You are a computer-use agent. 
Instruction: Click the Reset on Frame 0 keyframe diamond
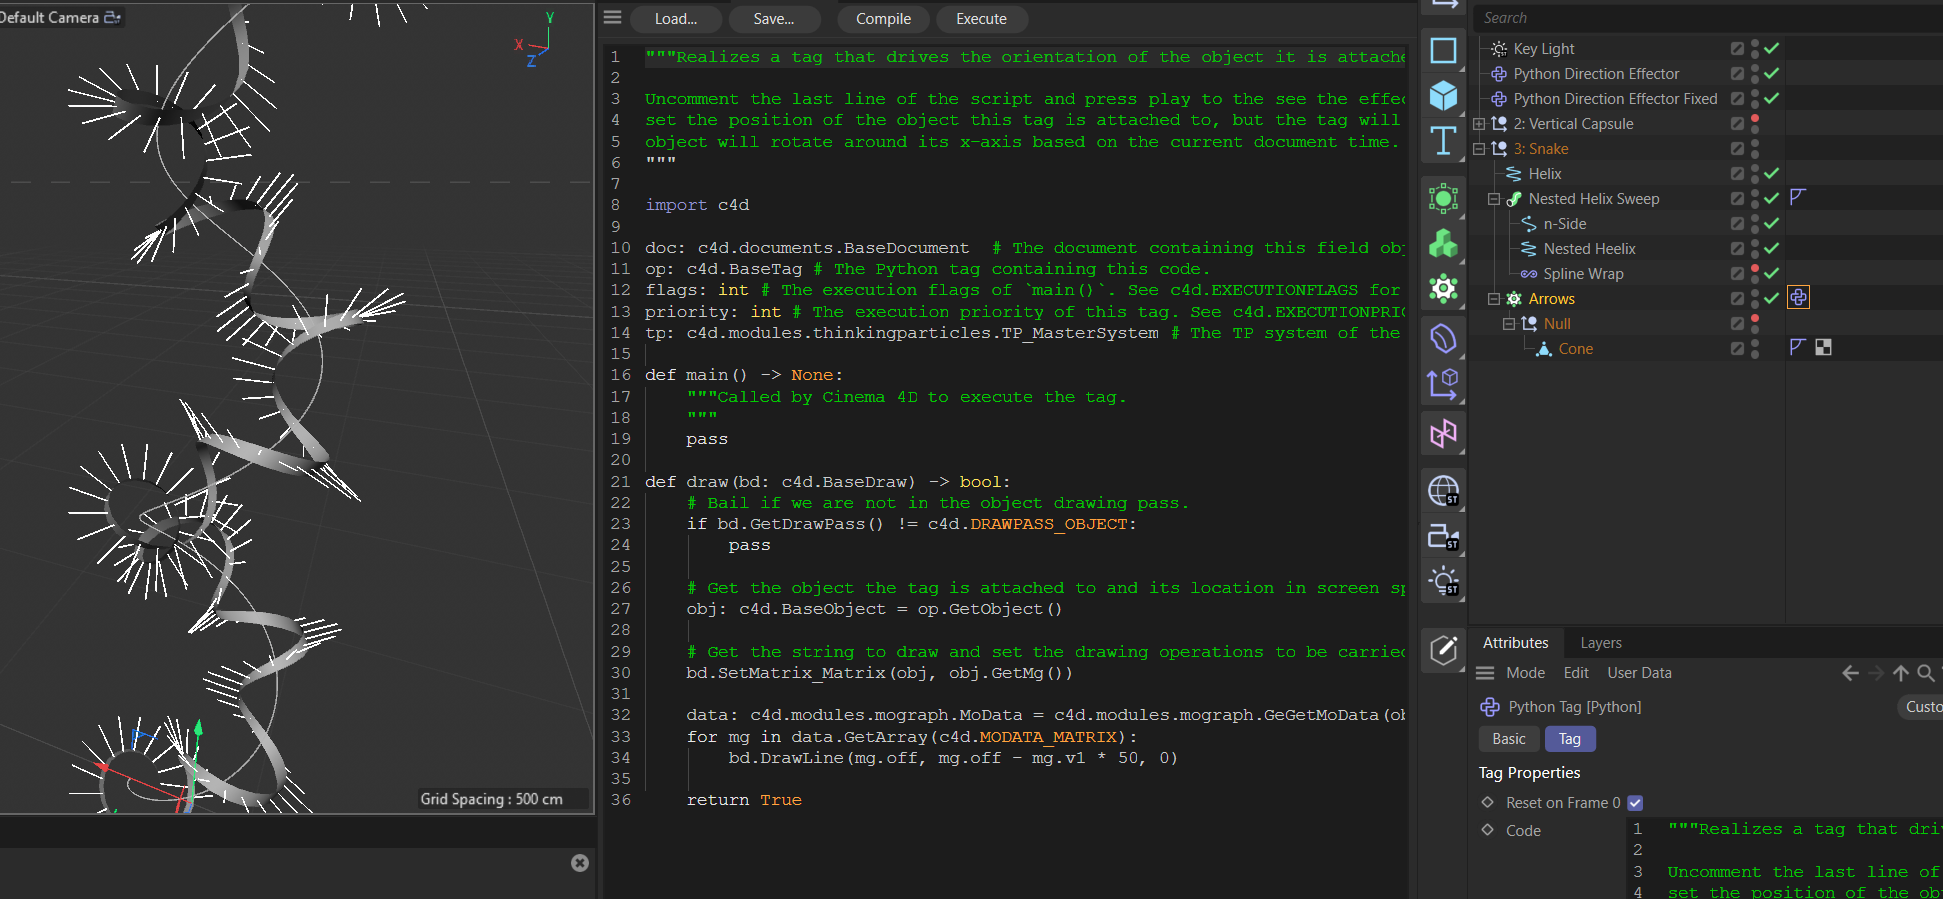tap(1487, 802)
